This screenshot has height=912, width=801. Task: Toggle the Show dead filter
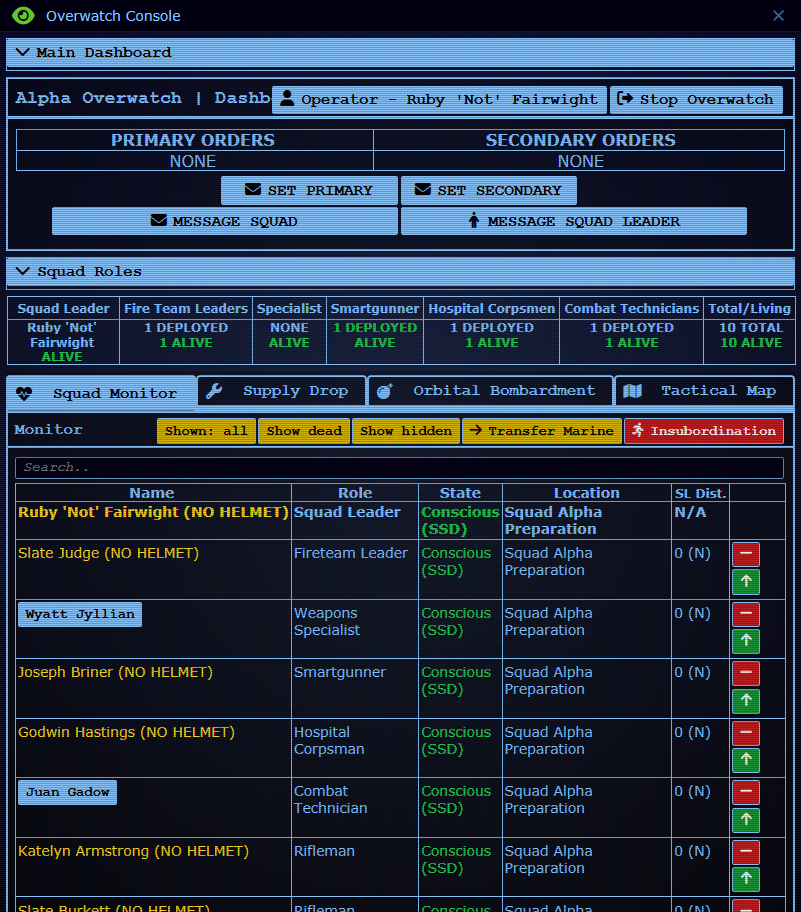click(304, 431)
